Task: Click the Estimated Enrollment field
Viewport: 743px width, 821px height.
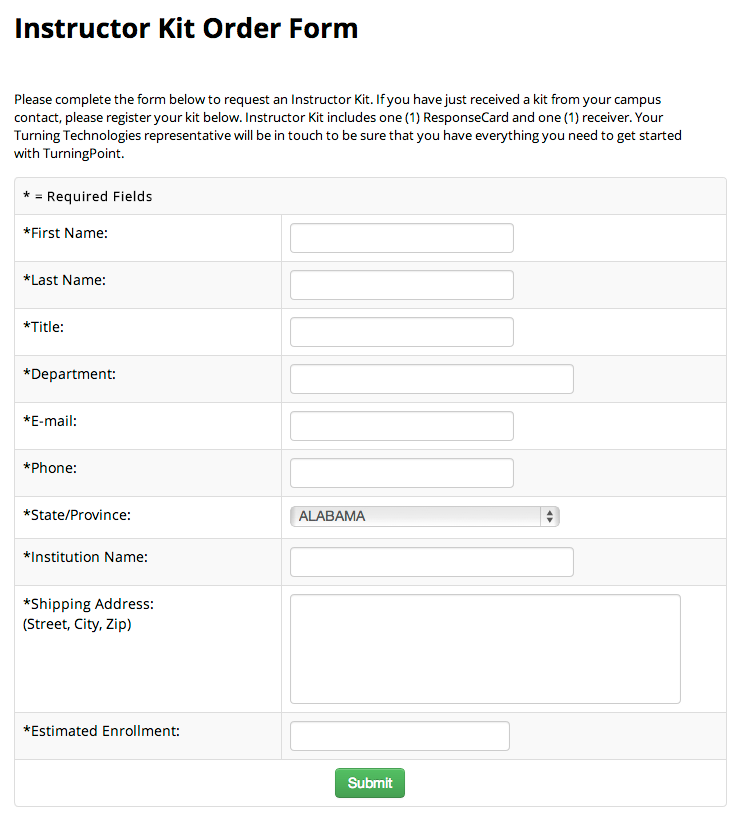Action: point(399,735)
